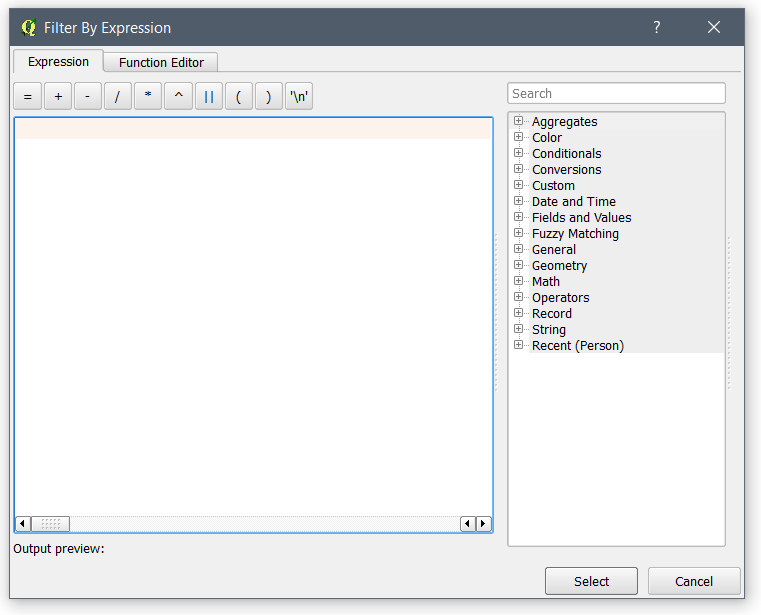The image size is (761, 615).
Task: Insert the minus operator
Action: click(x=88, y=97)
